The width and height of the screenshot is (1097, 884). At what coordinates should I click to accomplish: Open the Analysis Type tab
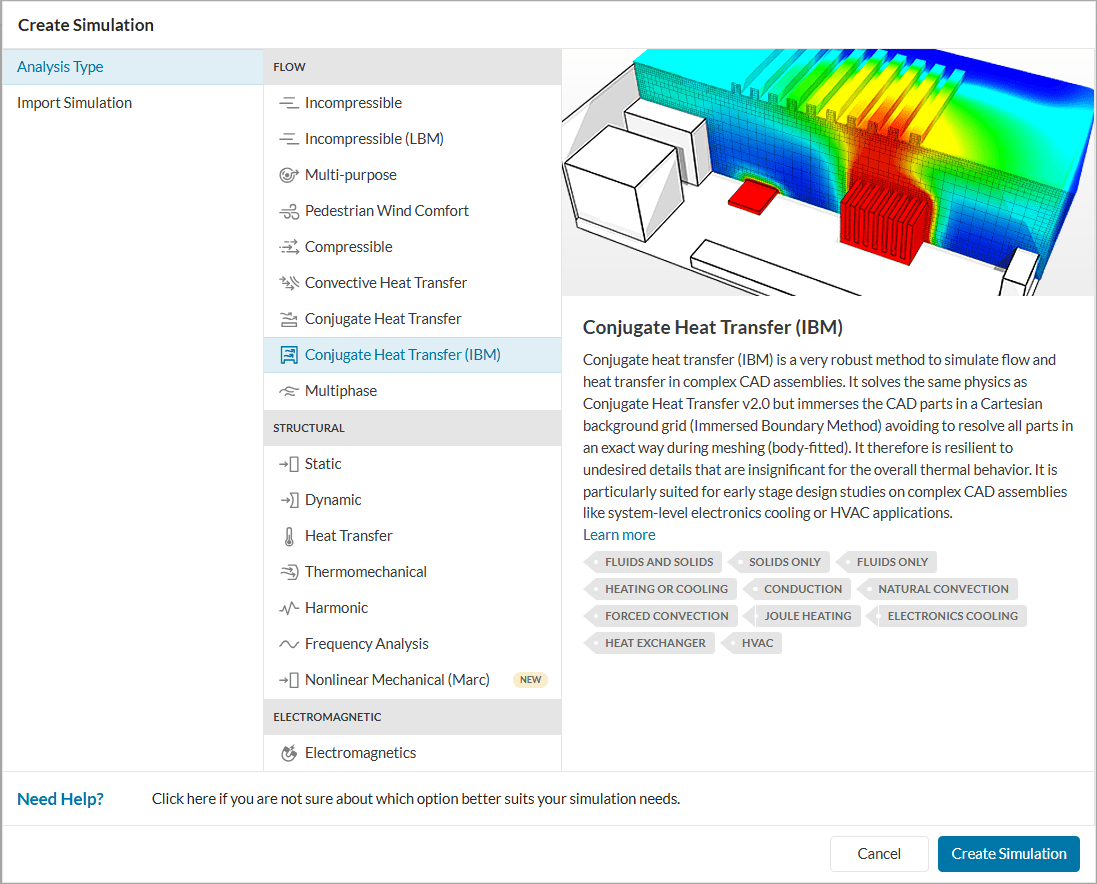click(60, 67)
